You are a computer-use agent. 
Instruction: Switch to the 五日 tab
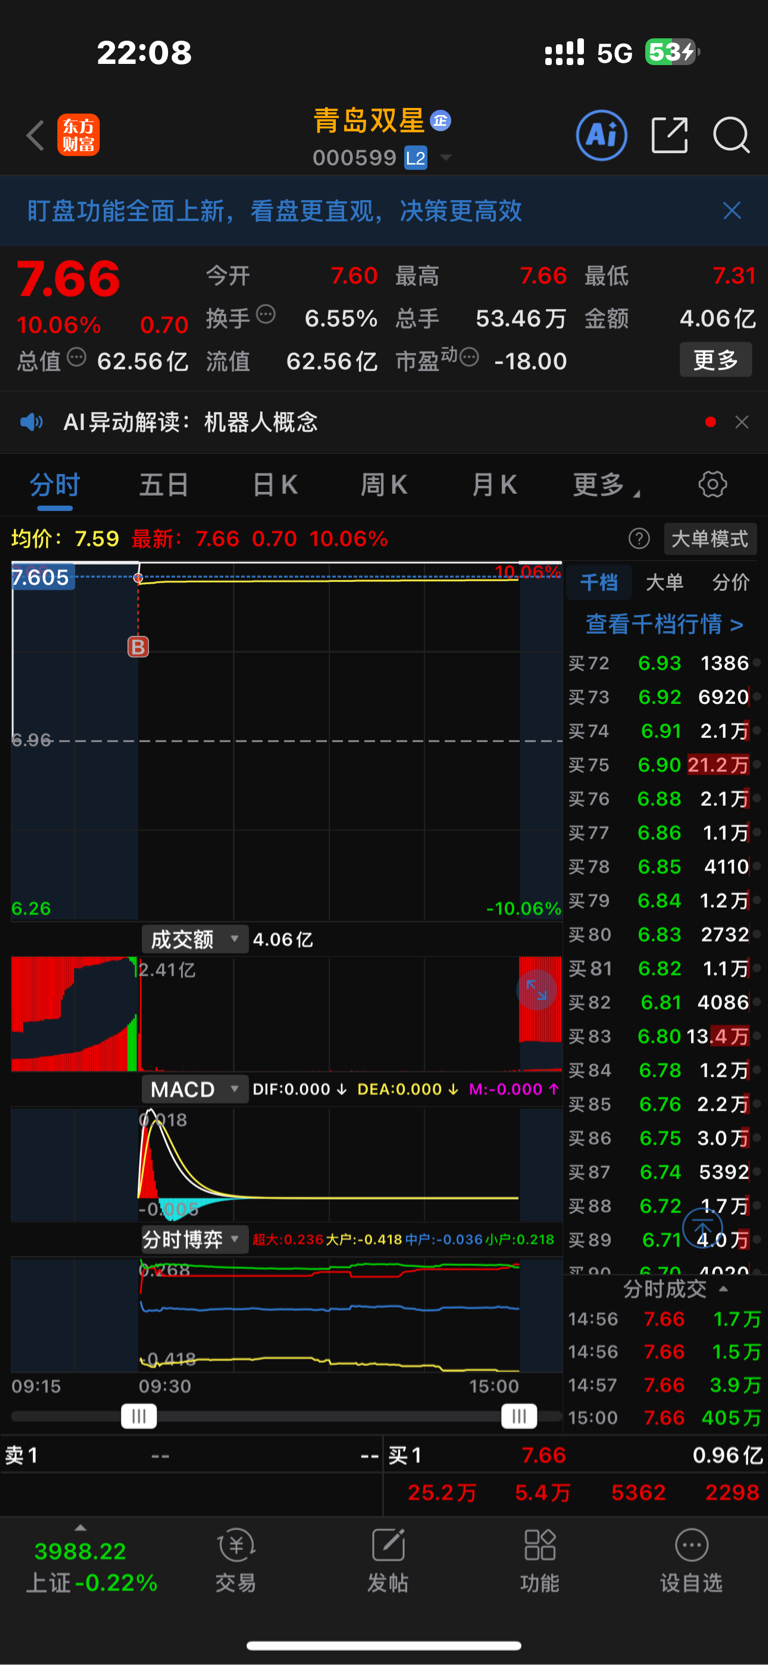click(x=164, y=485)
